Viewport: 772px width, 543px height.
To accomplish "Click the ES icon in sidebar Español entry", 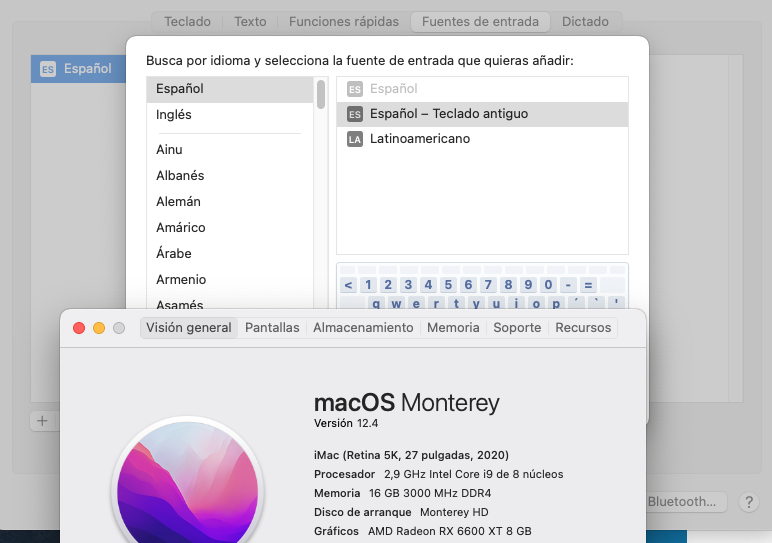I will [x=48, y=69].
